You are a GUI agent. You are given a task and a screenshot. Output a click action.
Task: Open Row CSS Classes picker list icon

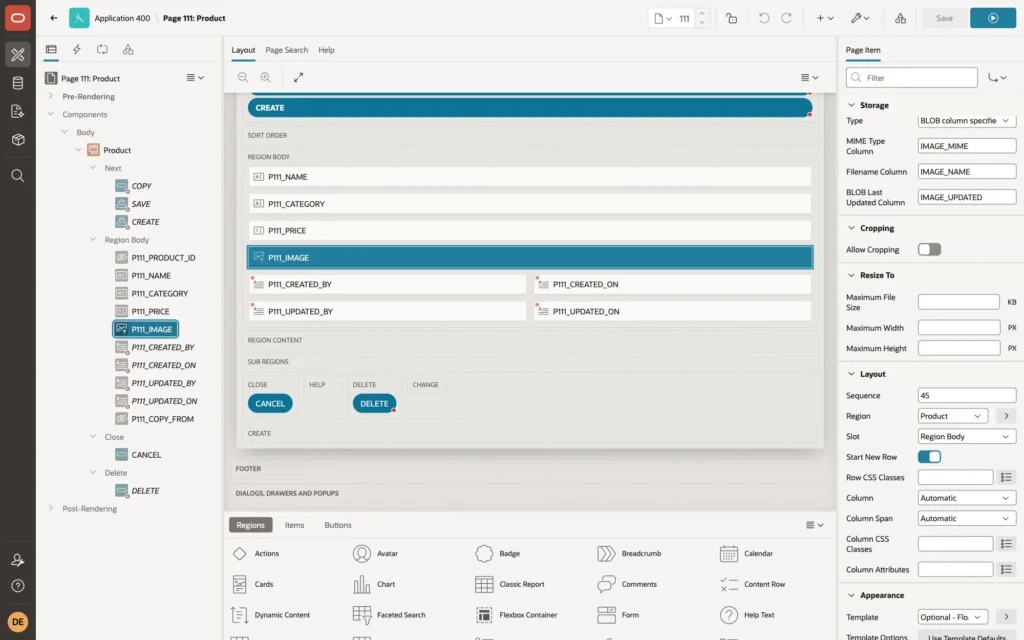1006,477
